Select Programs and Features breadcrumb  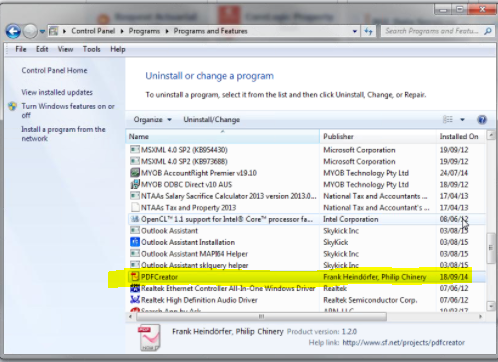click(210, 31)
